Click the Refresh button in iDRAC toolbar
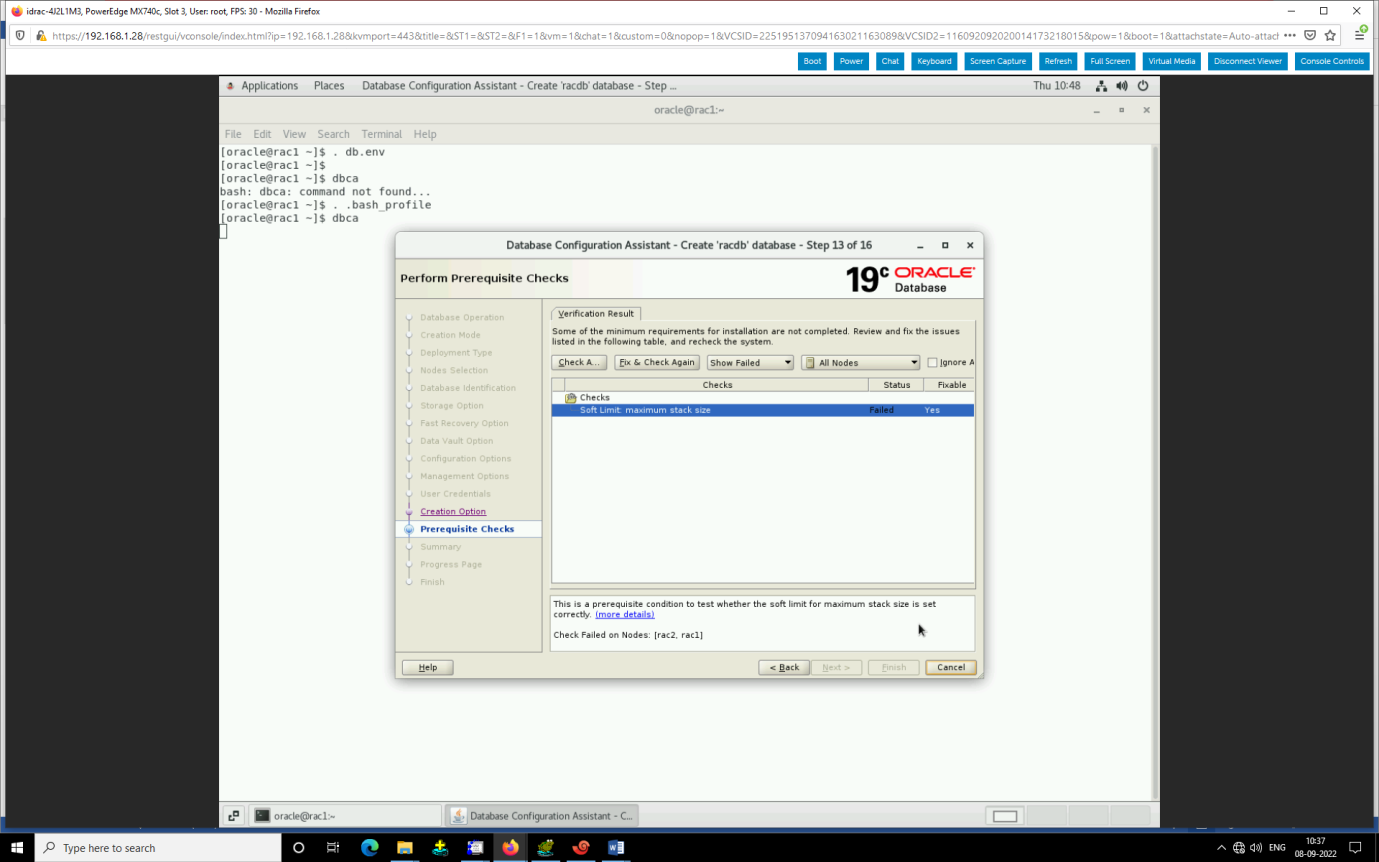This screenshot has height=862, width=1379. (1058, 61)
